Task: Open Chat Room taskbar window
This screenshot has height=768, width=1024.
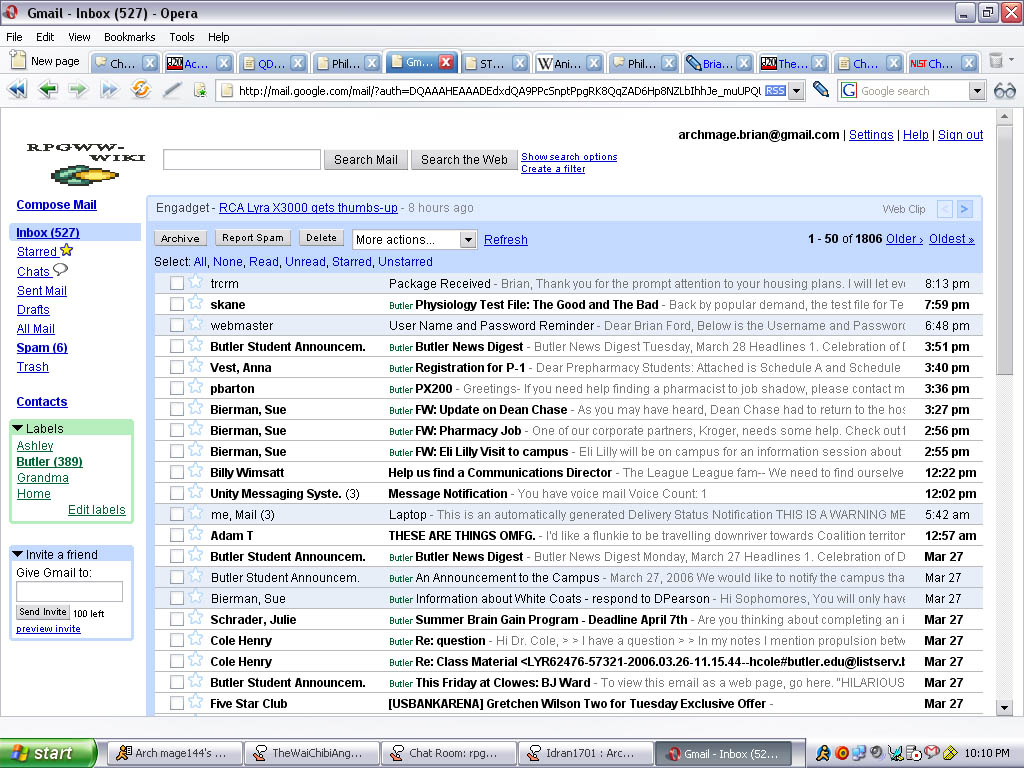Action: (x=448, y=753)
